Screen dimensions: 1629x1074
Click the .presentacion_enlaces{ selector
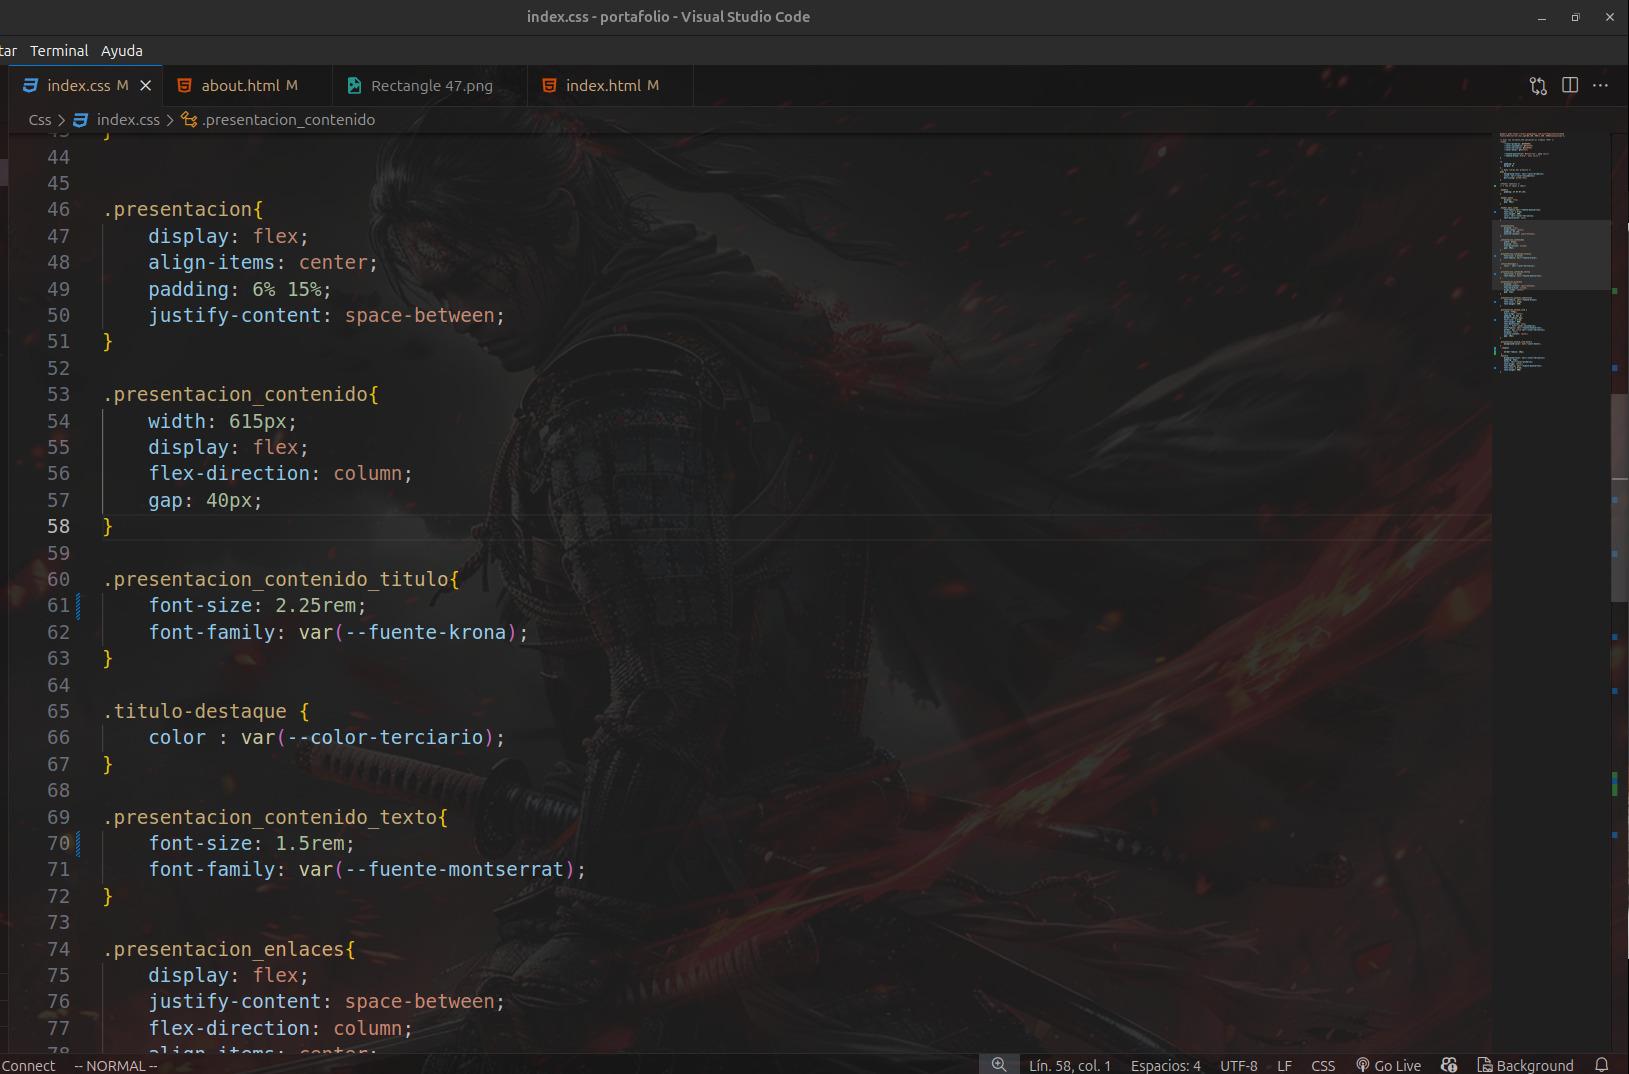click(229, 950)
